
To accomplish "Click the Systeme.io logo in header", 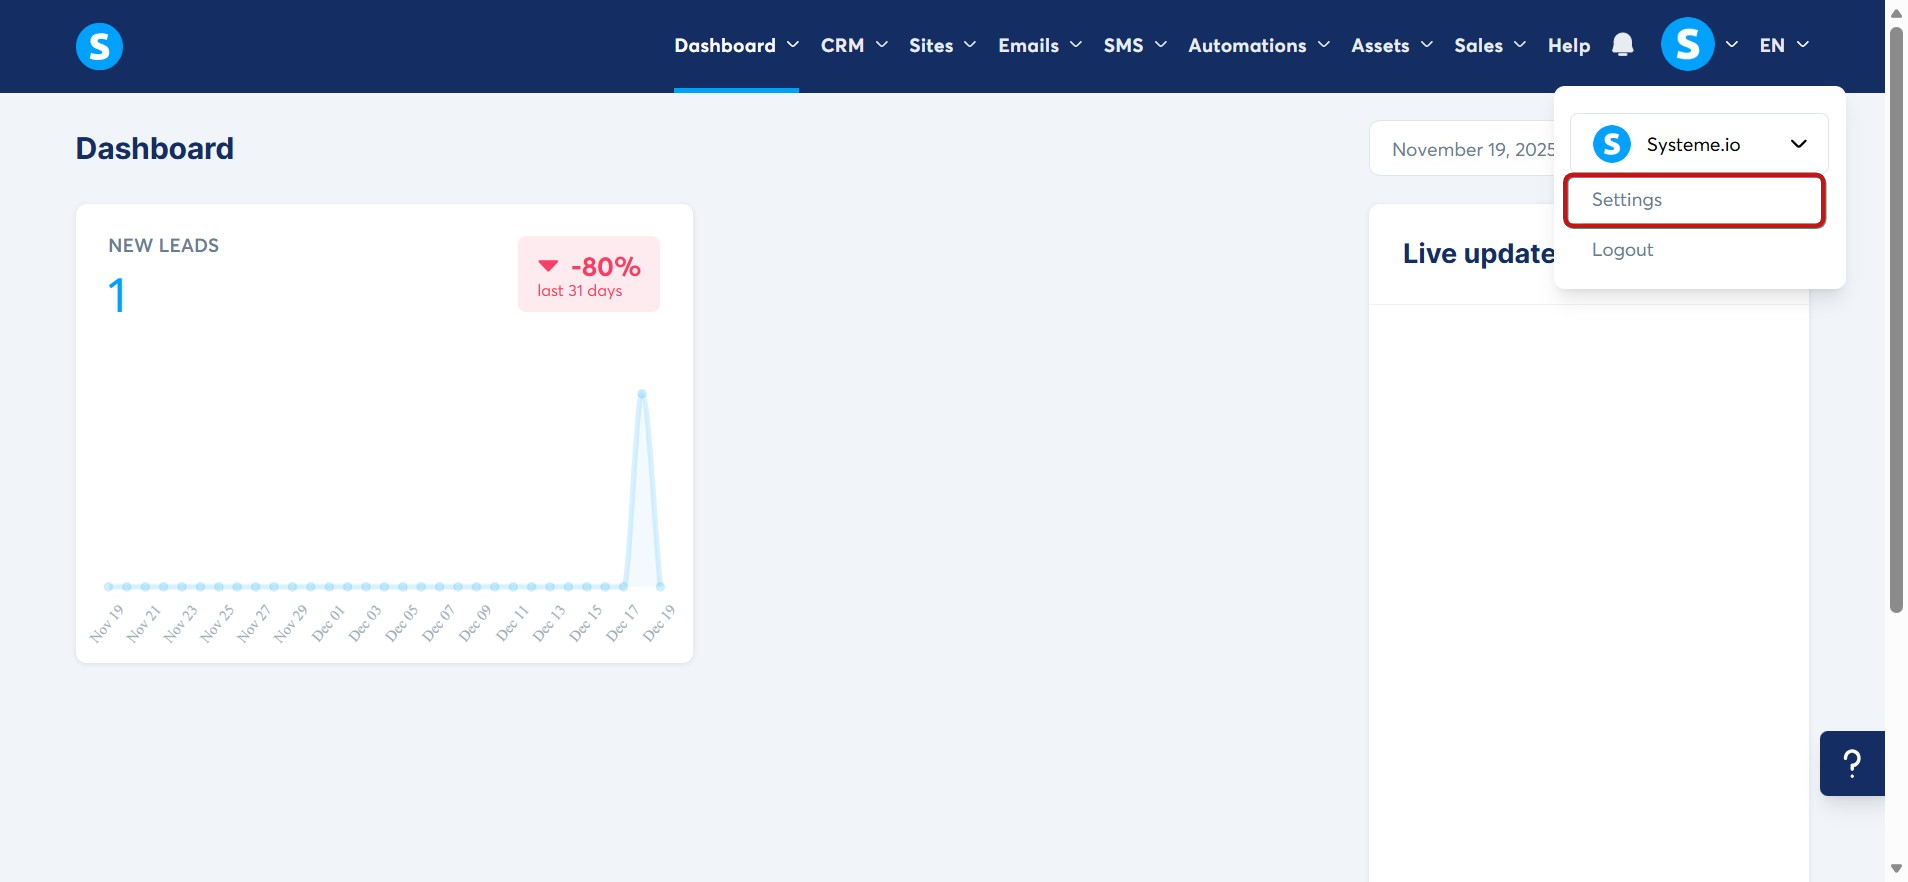I will coord(99,46).
